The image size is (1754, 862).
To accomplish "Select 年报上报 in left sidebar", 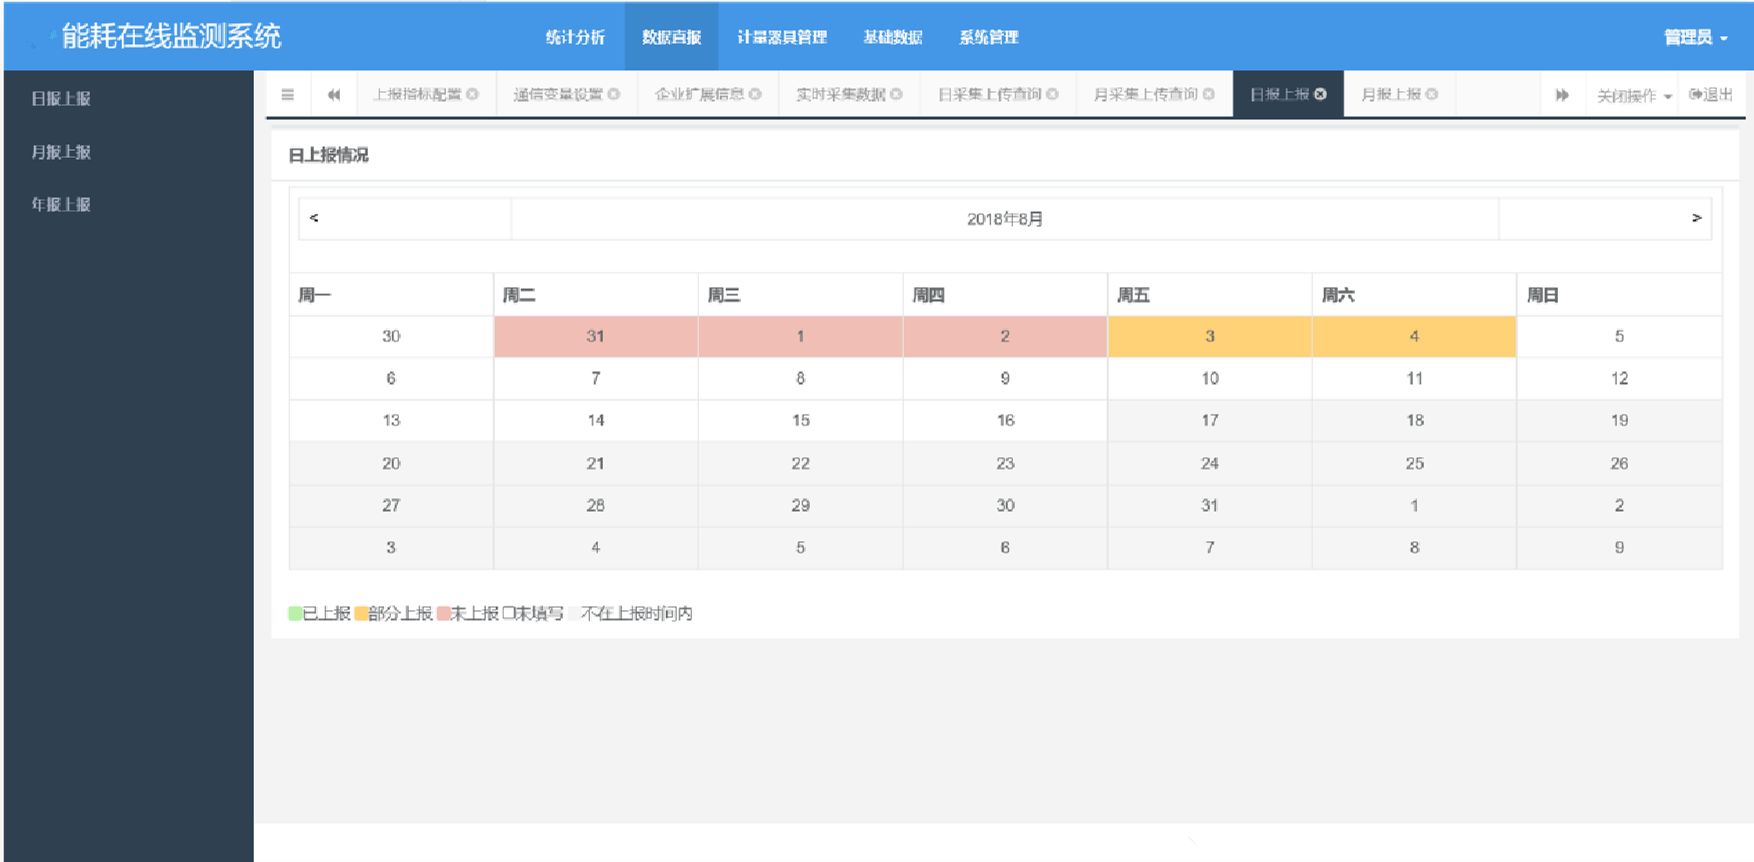I will tap(61, 204).
